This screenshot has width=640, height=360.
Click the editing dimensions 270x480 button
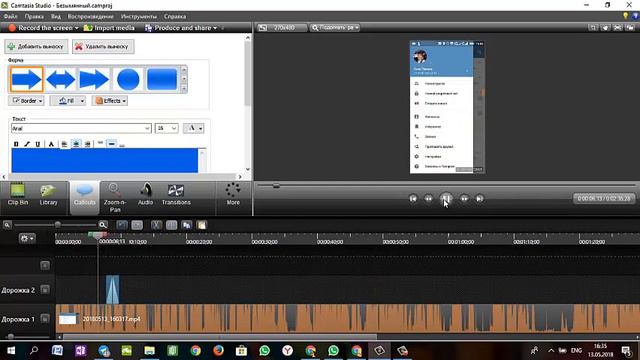click(282, 28)
